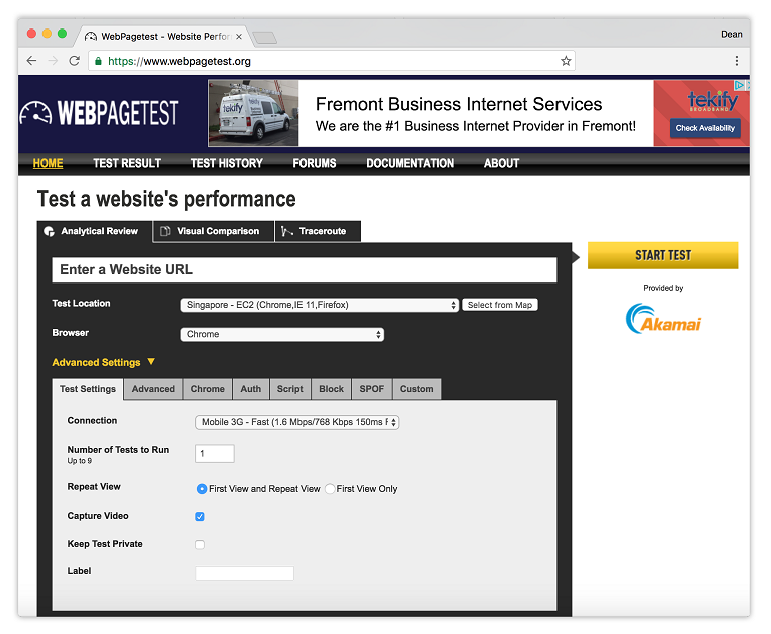Enable the Capture Video checkbox
771x634 pixels.
200,517
